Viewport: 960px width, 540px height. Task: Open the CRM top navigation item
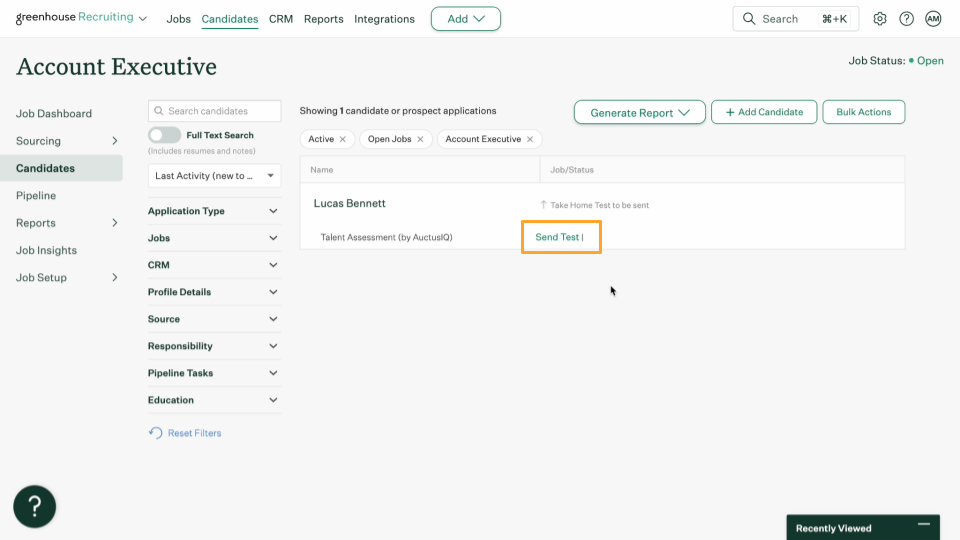[281, 19]
